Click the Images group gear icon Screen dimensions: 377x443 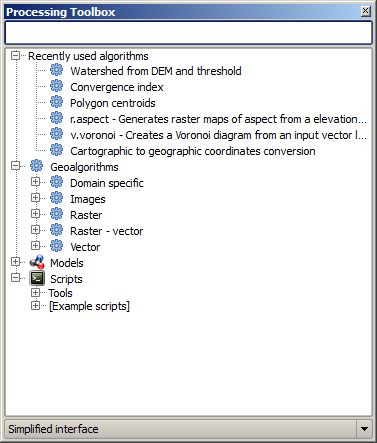(x=56, y=198)
